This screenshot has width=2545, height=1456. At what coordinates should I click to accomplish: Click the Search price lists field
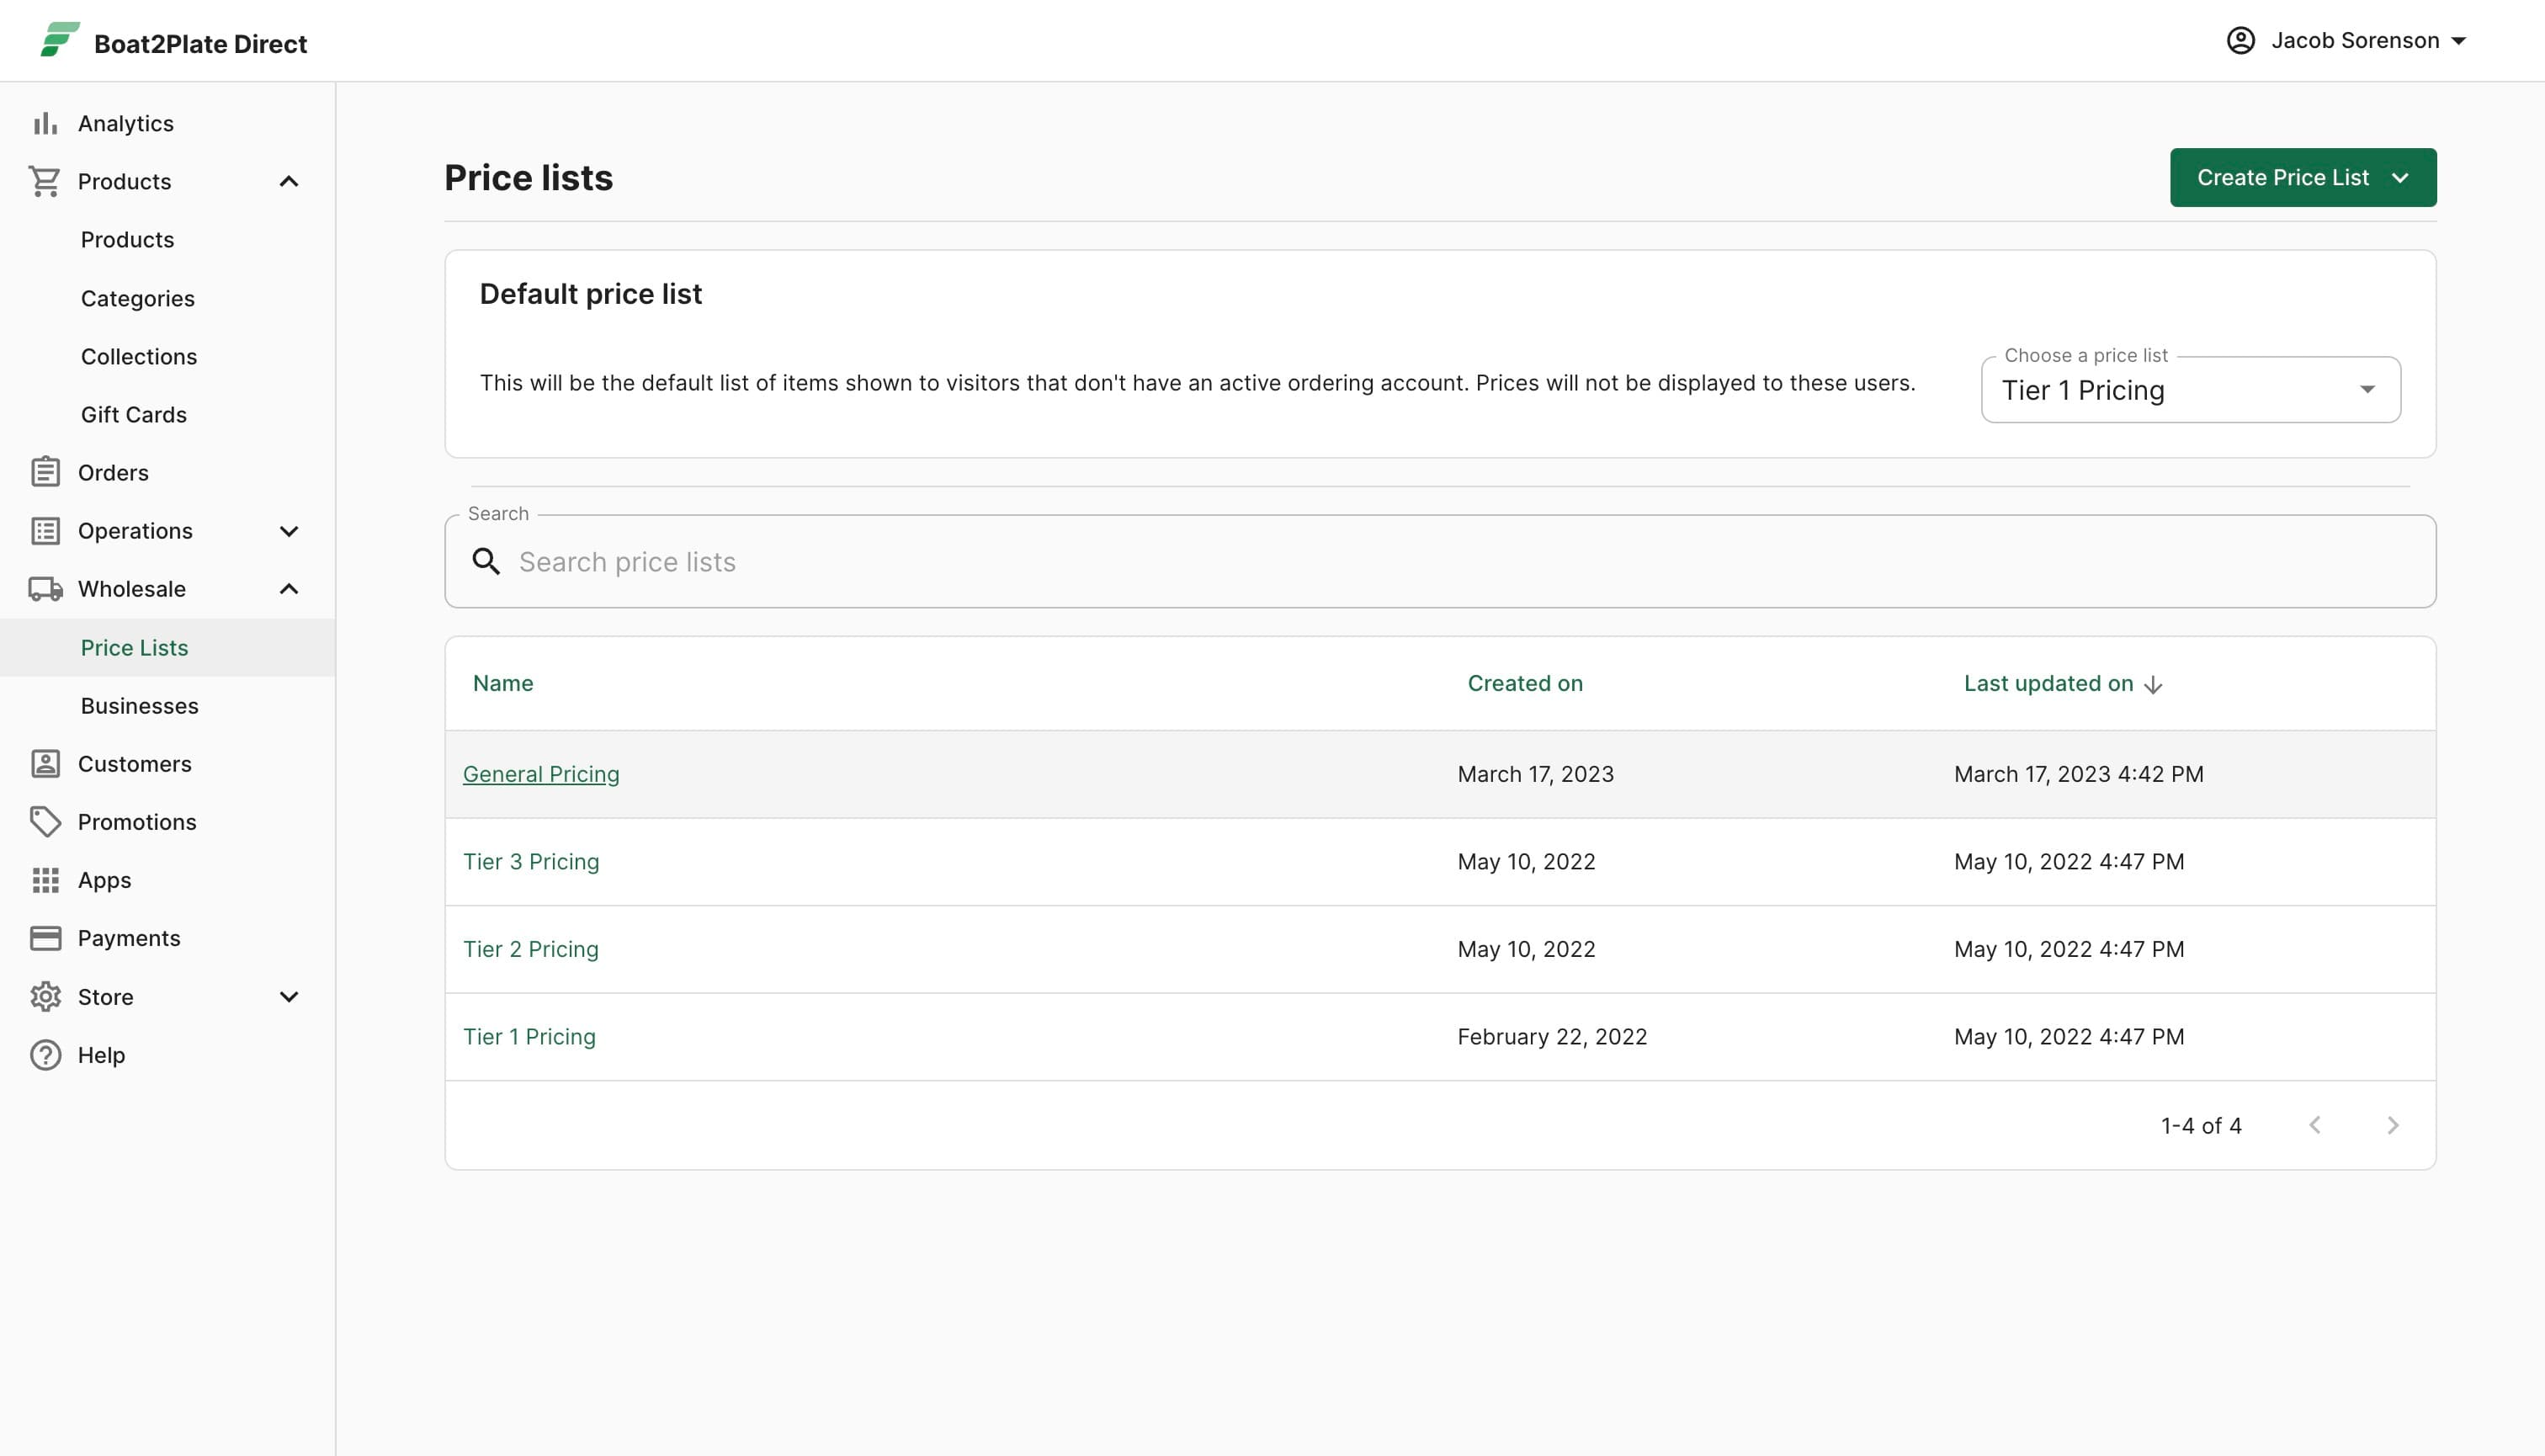[1440, 561]
